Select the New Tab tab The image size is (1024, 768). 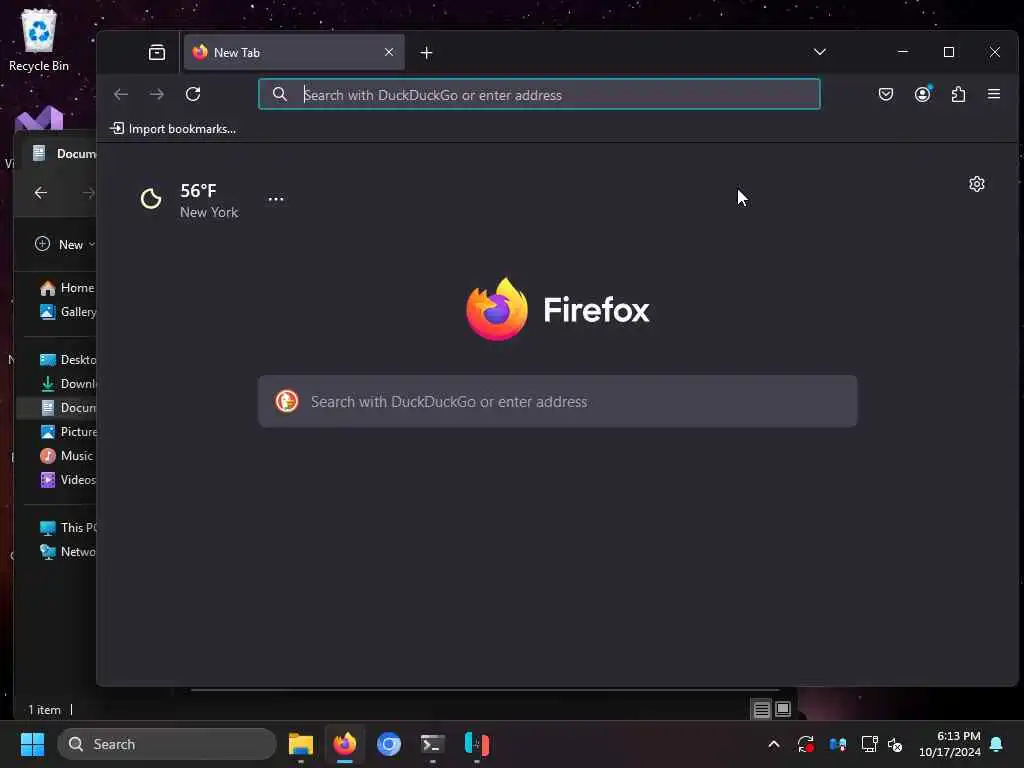[x=294, y=52]
